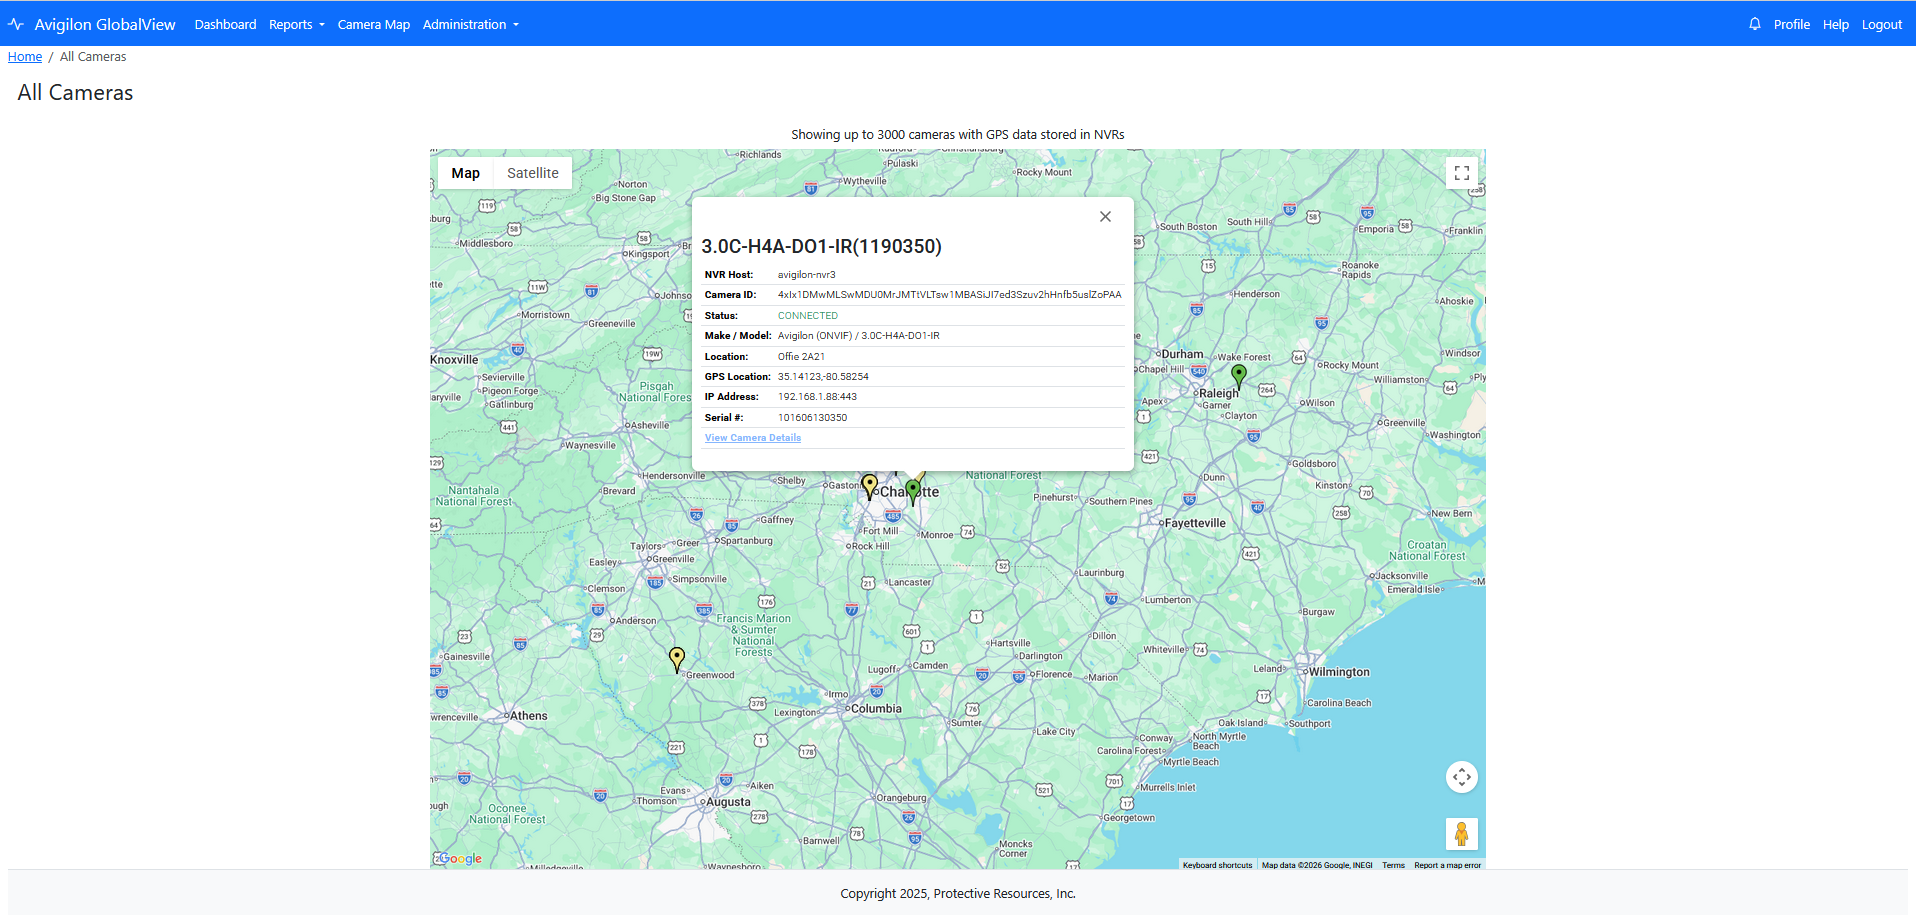This screenshot has width=1916, height=920.
Task: Switch the map to Map view
Action: 466,173
